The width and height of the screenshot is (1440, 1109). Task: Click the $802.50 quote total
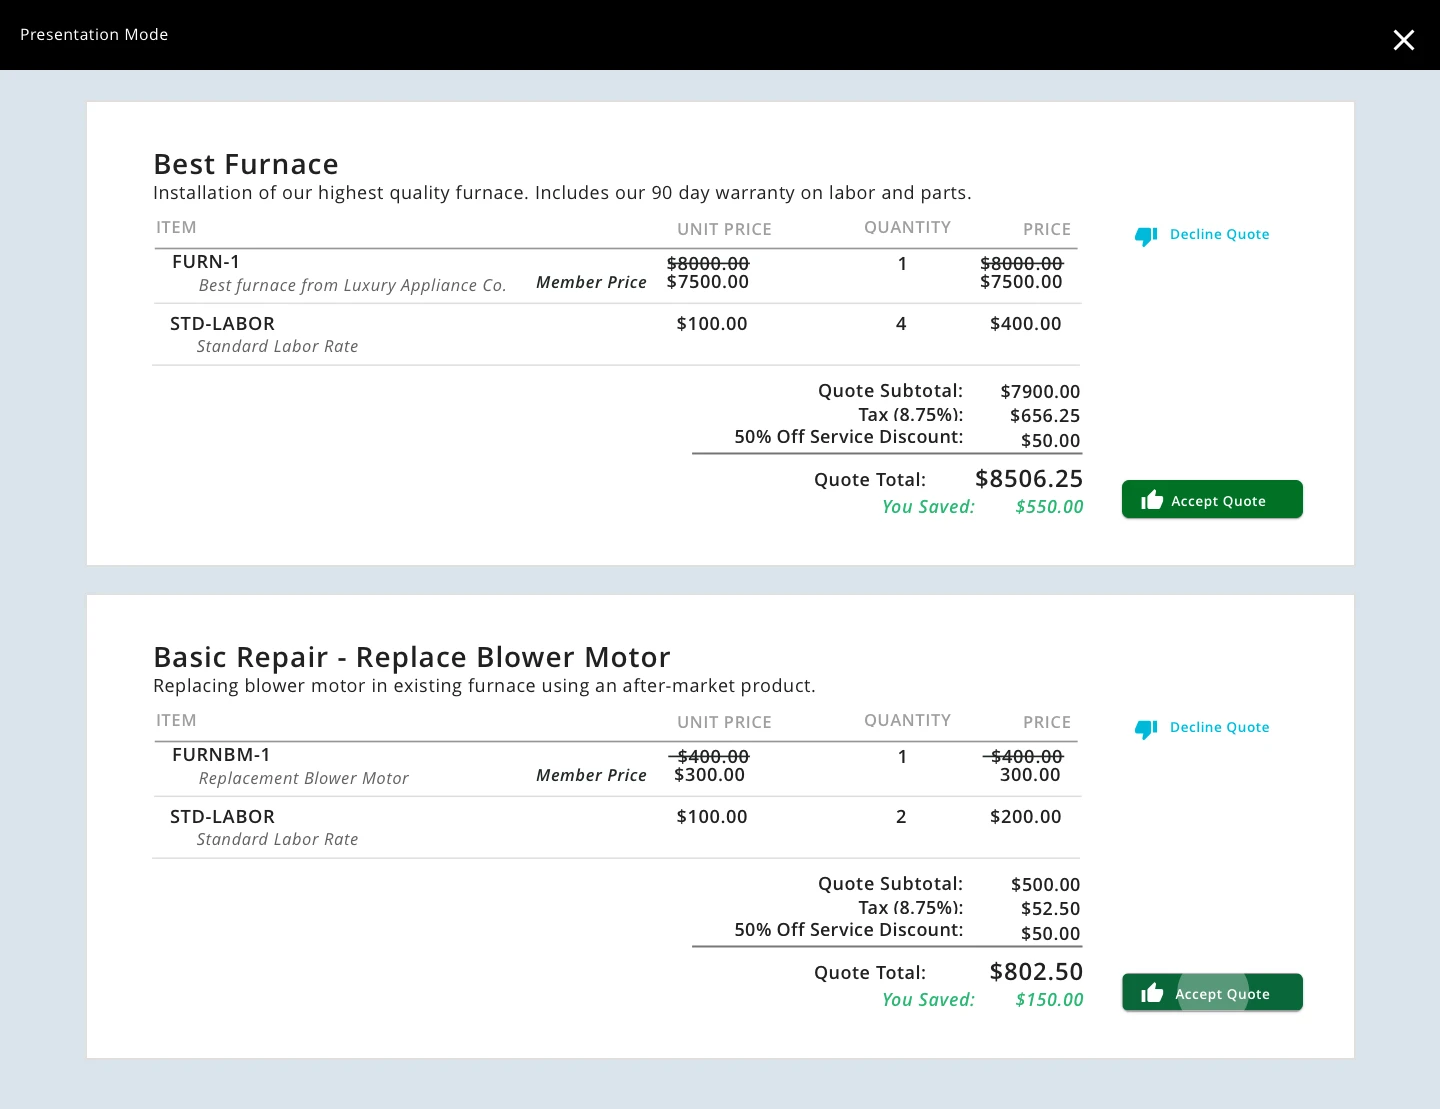[1035, 972]
